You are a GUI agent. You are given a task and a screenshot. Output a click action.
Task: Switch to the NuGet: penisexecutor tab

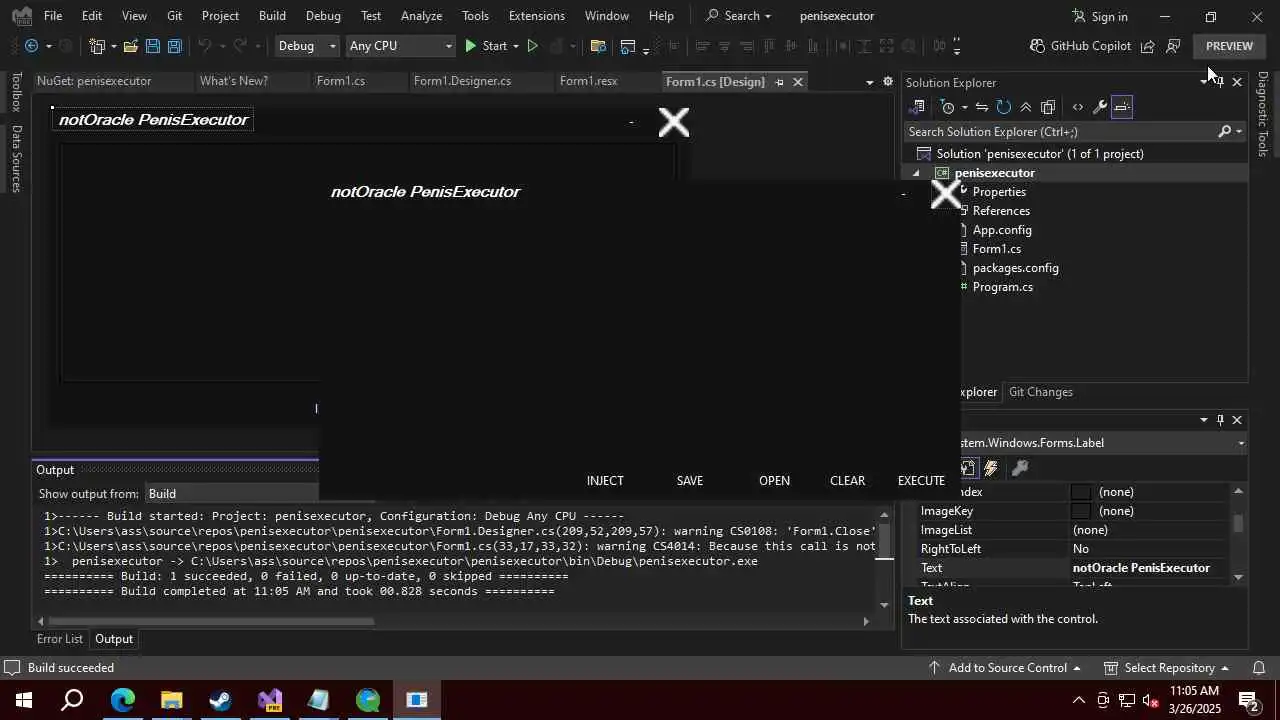(x=94, y=81)
